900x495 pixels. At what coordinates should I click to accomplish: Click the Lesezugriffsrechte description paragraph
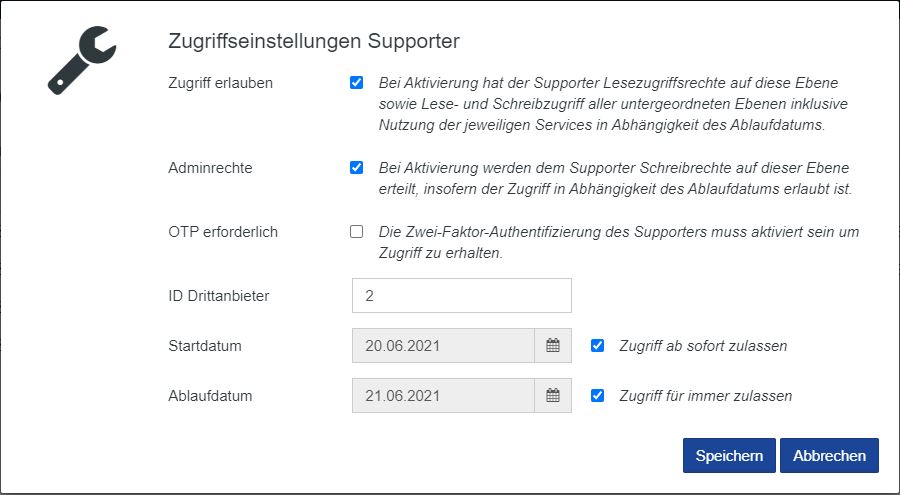point(608,105)
